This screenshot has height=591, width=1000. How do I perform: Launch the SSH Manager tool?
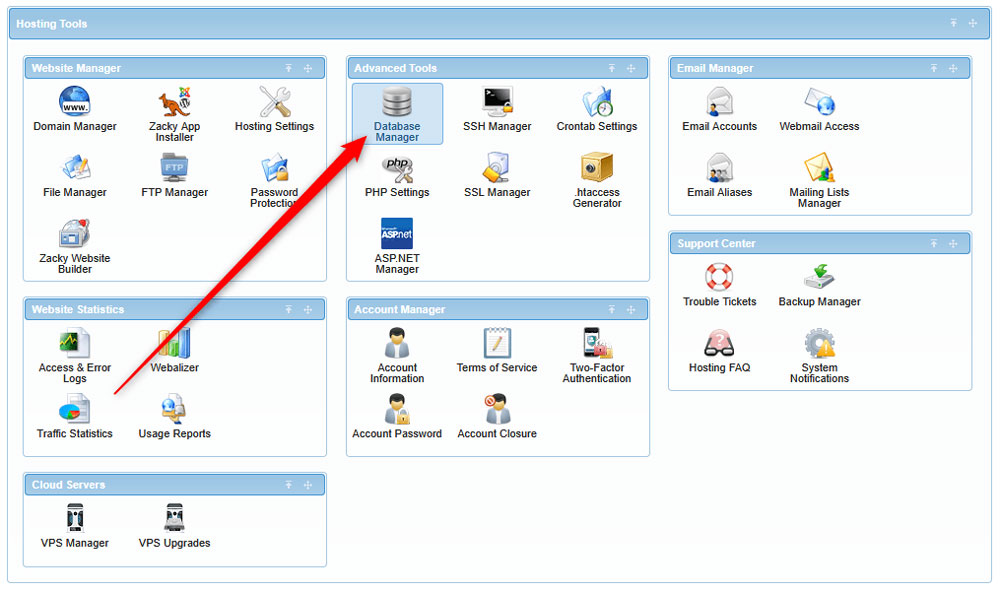[497, 110]
